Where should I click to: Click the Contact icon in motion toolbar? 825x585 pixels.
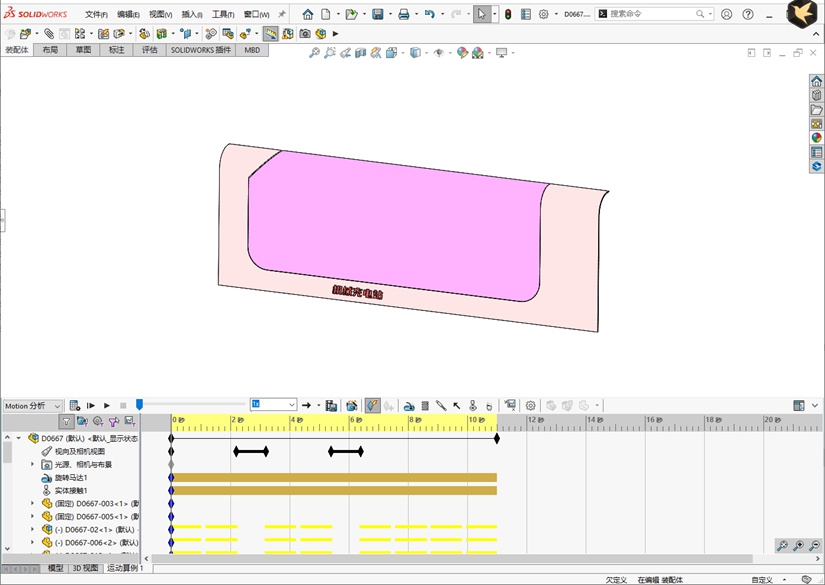click(472, 406)
